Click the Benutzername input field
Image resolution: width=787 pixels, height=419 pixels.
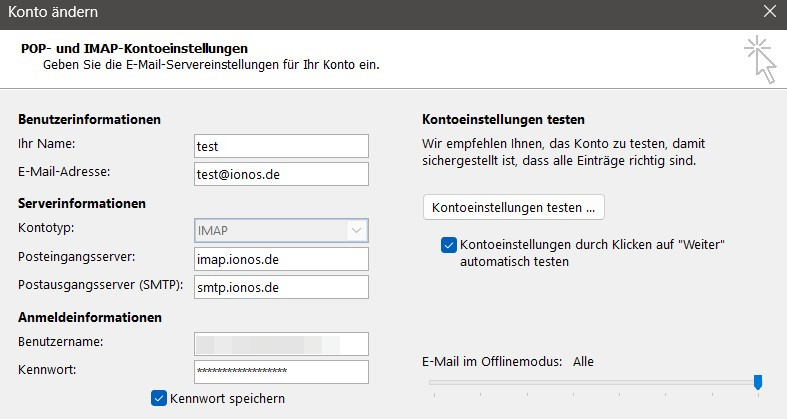tap(281, 344)
